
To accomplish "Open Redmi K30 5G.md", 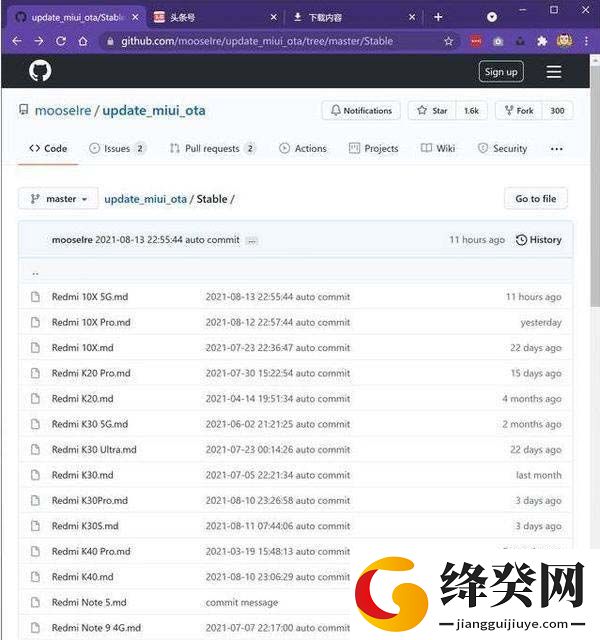I will coord(90,424).
